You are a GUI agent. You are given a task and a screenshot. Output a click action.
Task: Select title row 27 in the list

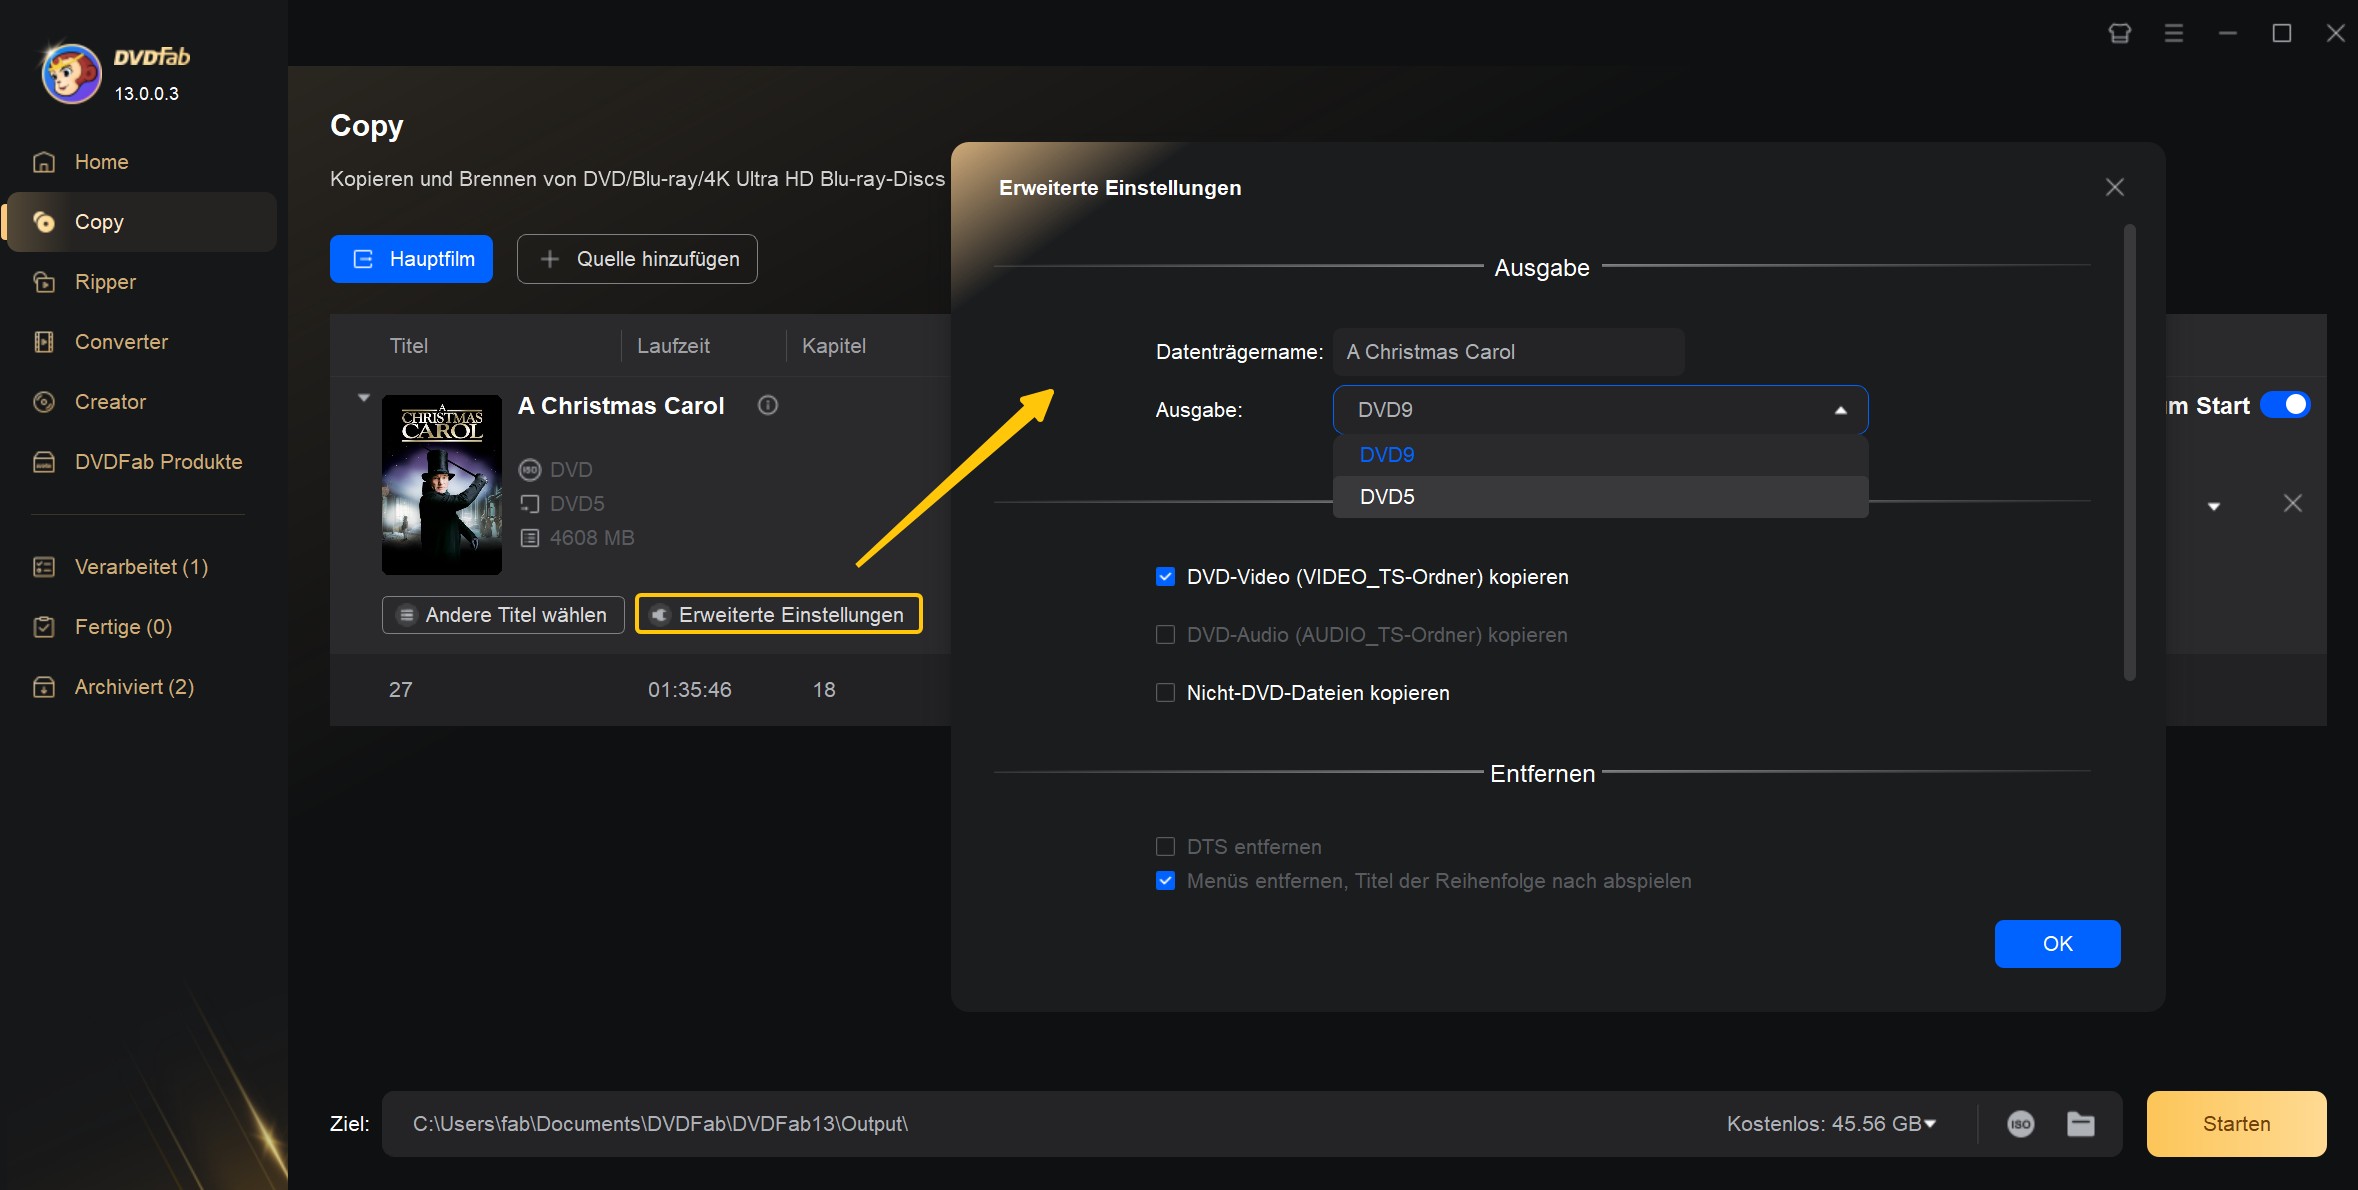640,690
